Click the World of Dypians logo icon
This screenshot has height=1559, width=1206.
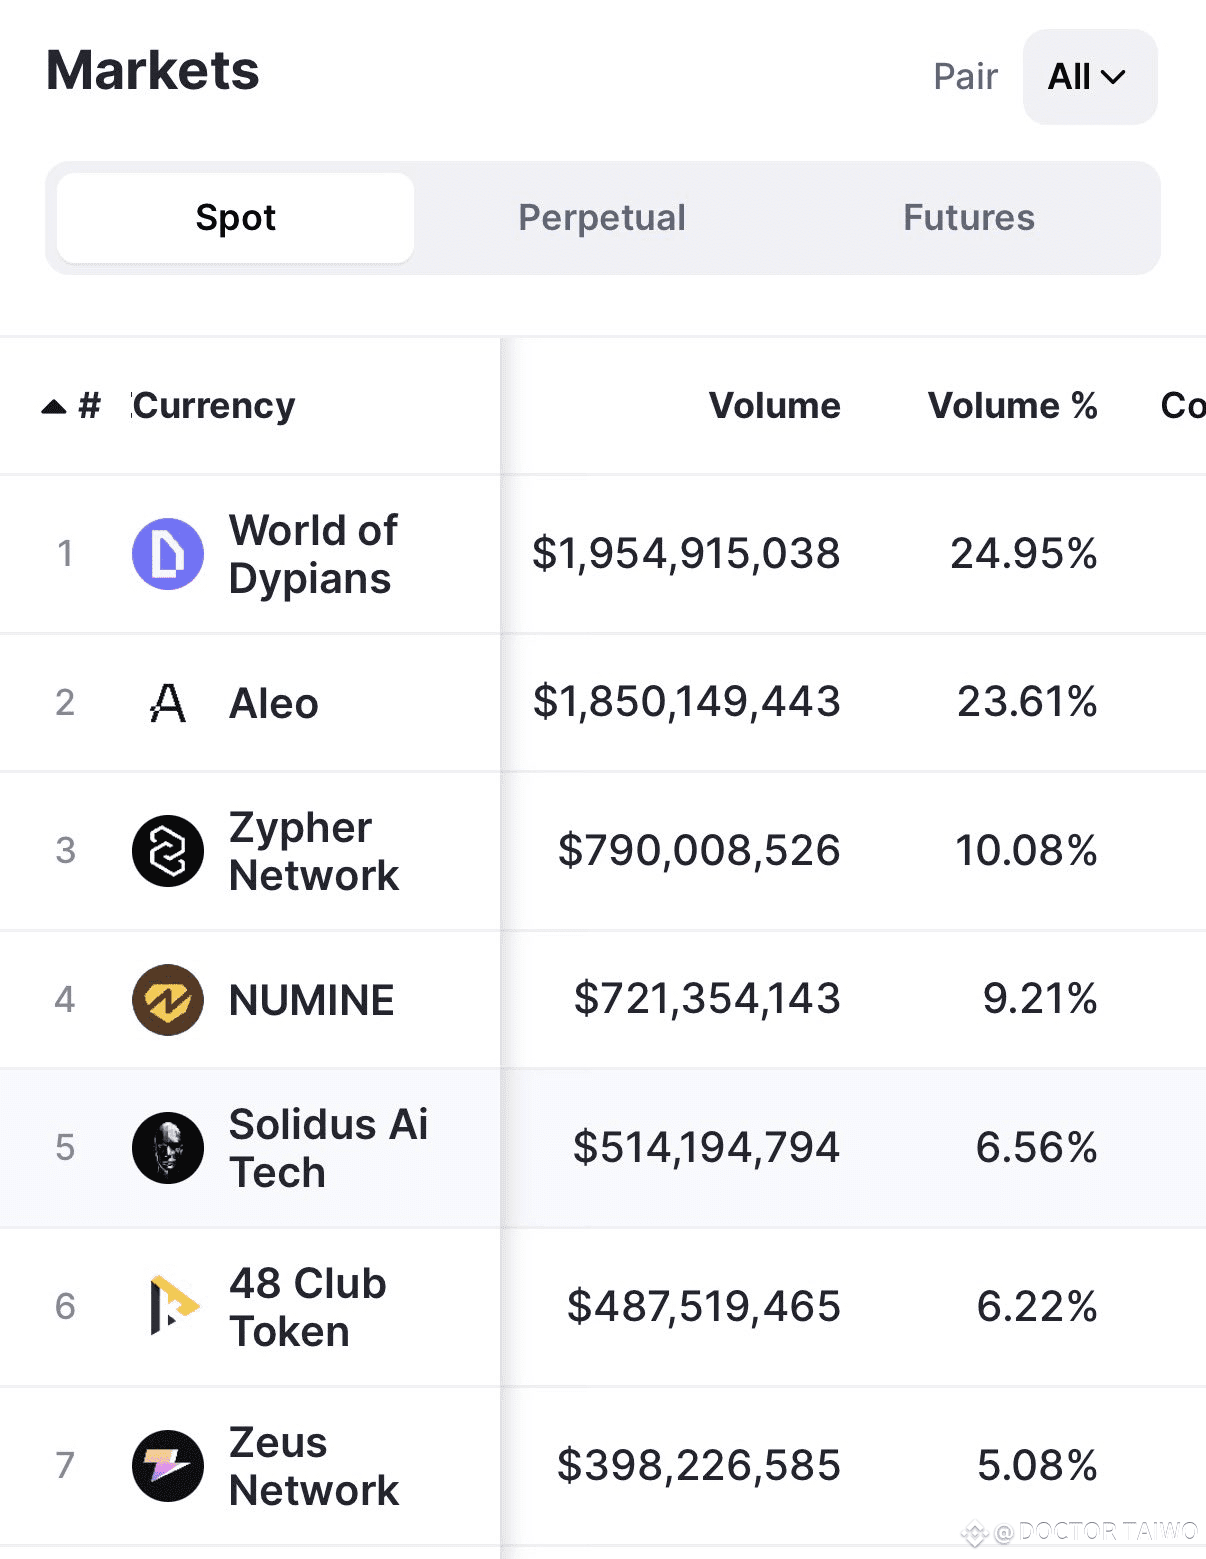[x=168, y=554]
